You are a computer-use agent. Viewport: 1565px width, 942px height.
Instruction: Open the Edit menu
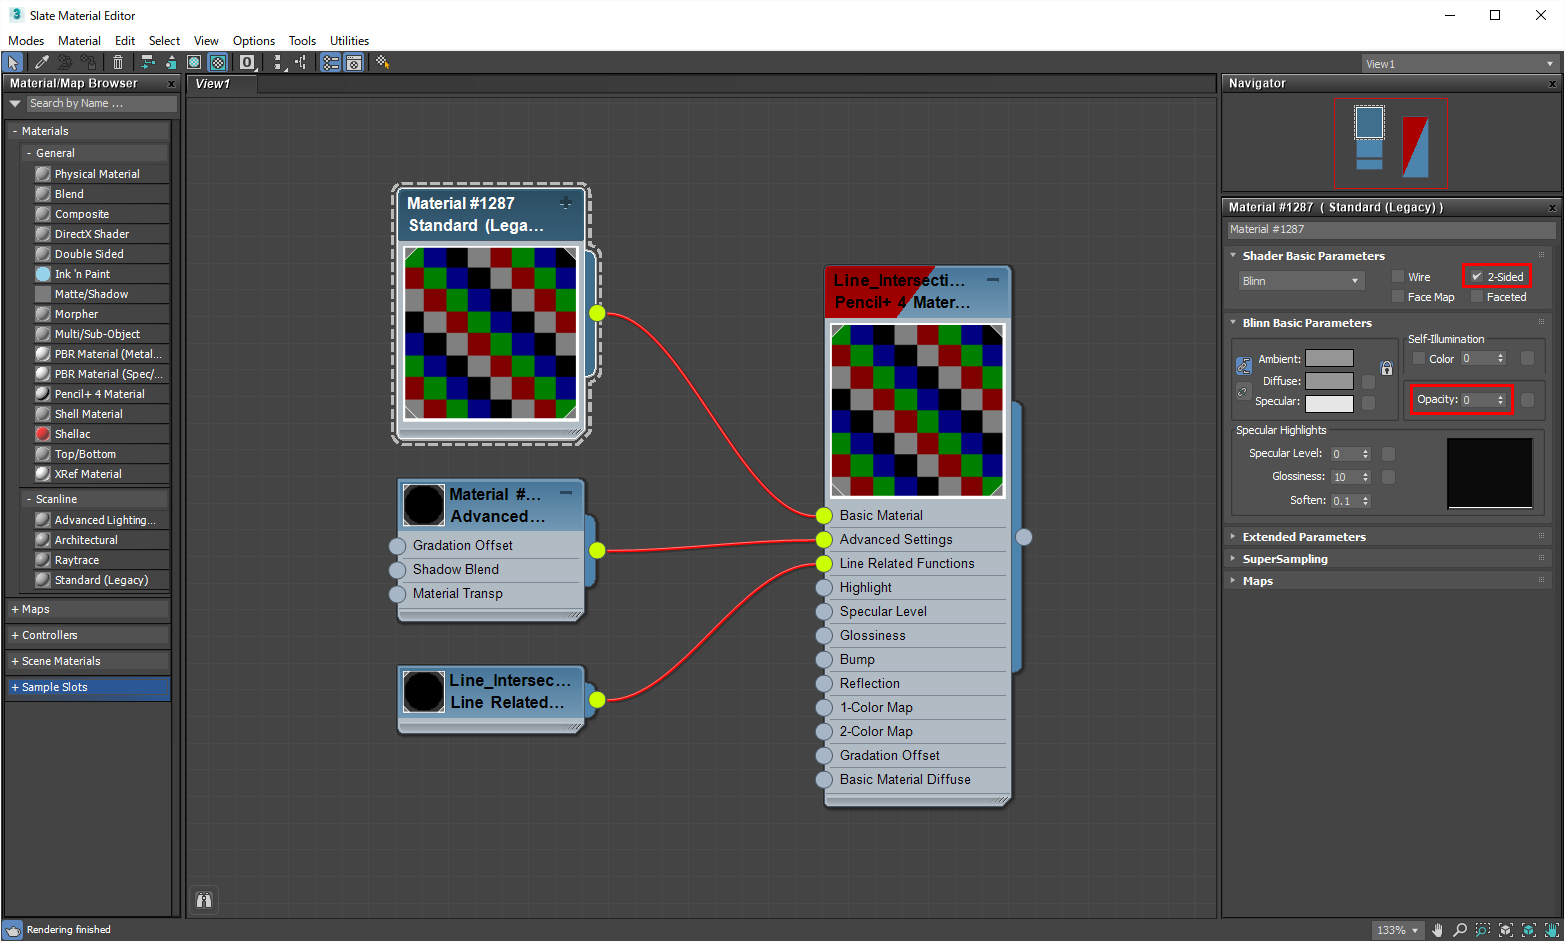coord(125,41)
